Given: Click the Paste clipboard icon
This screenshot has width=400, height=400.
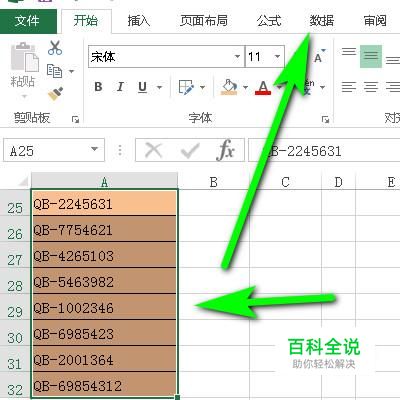Looking at the screenshot, I should click(x=25, y=57).
